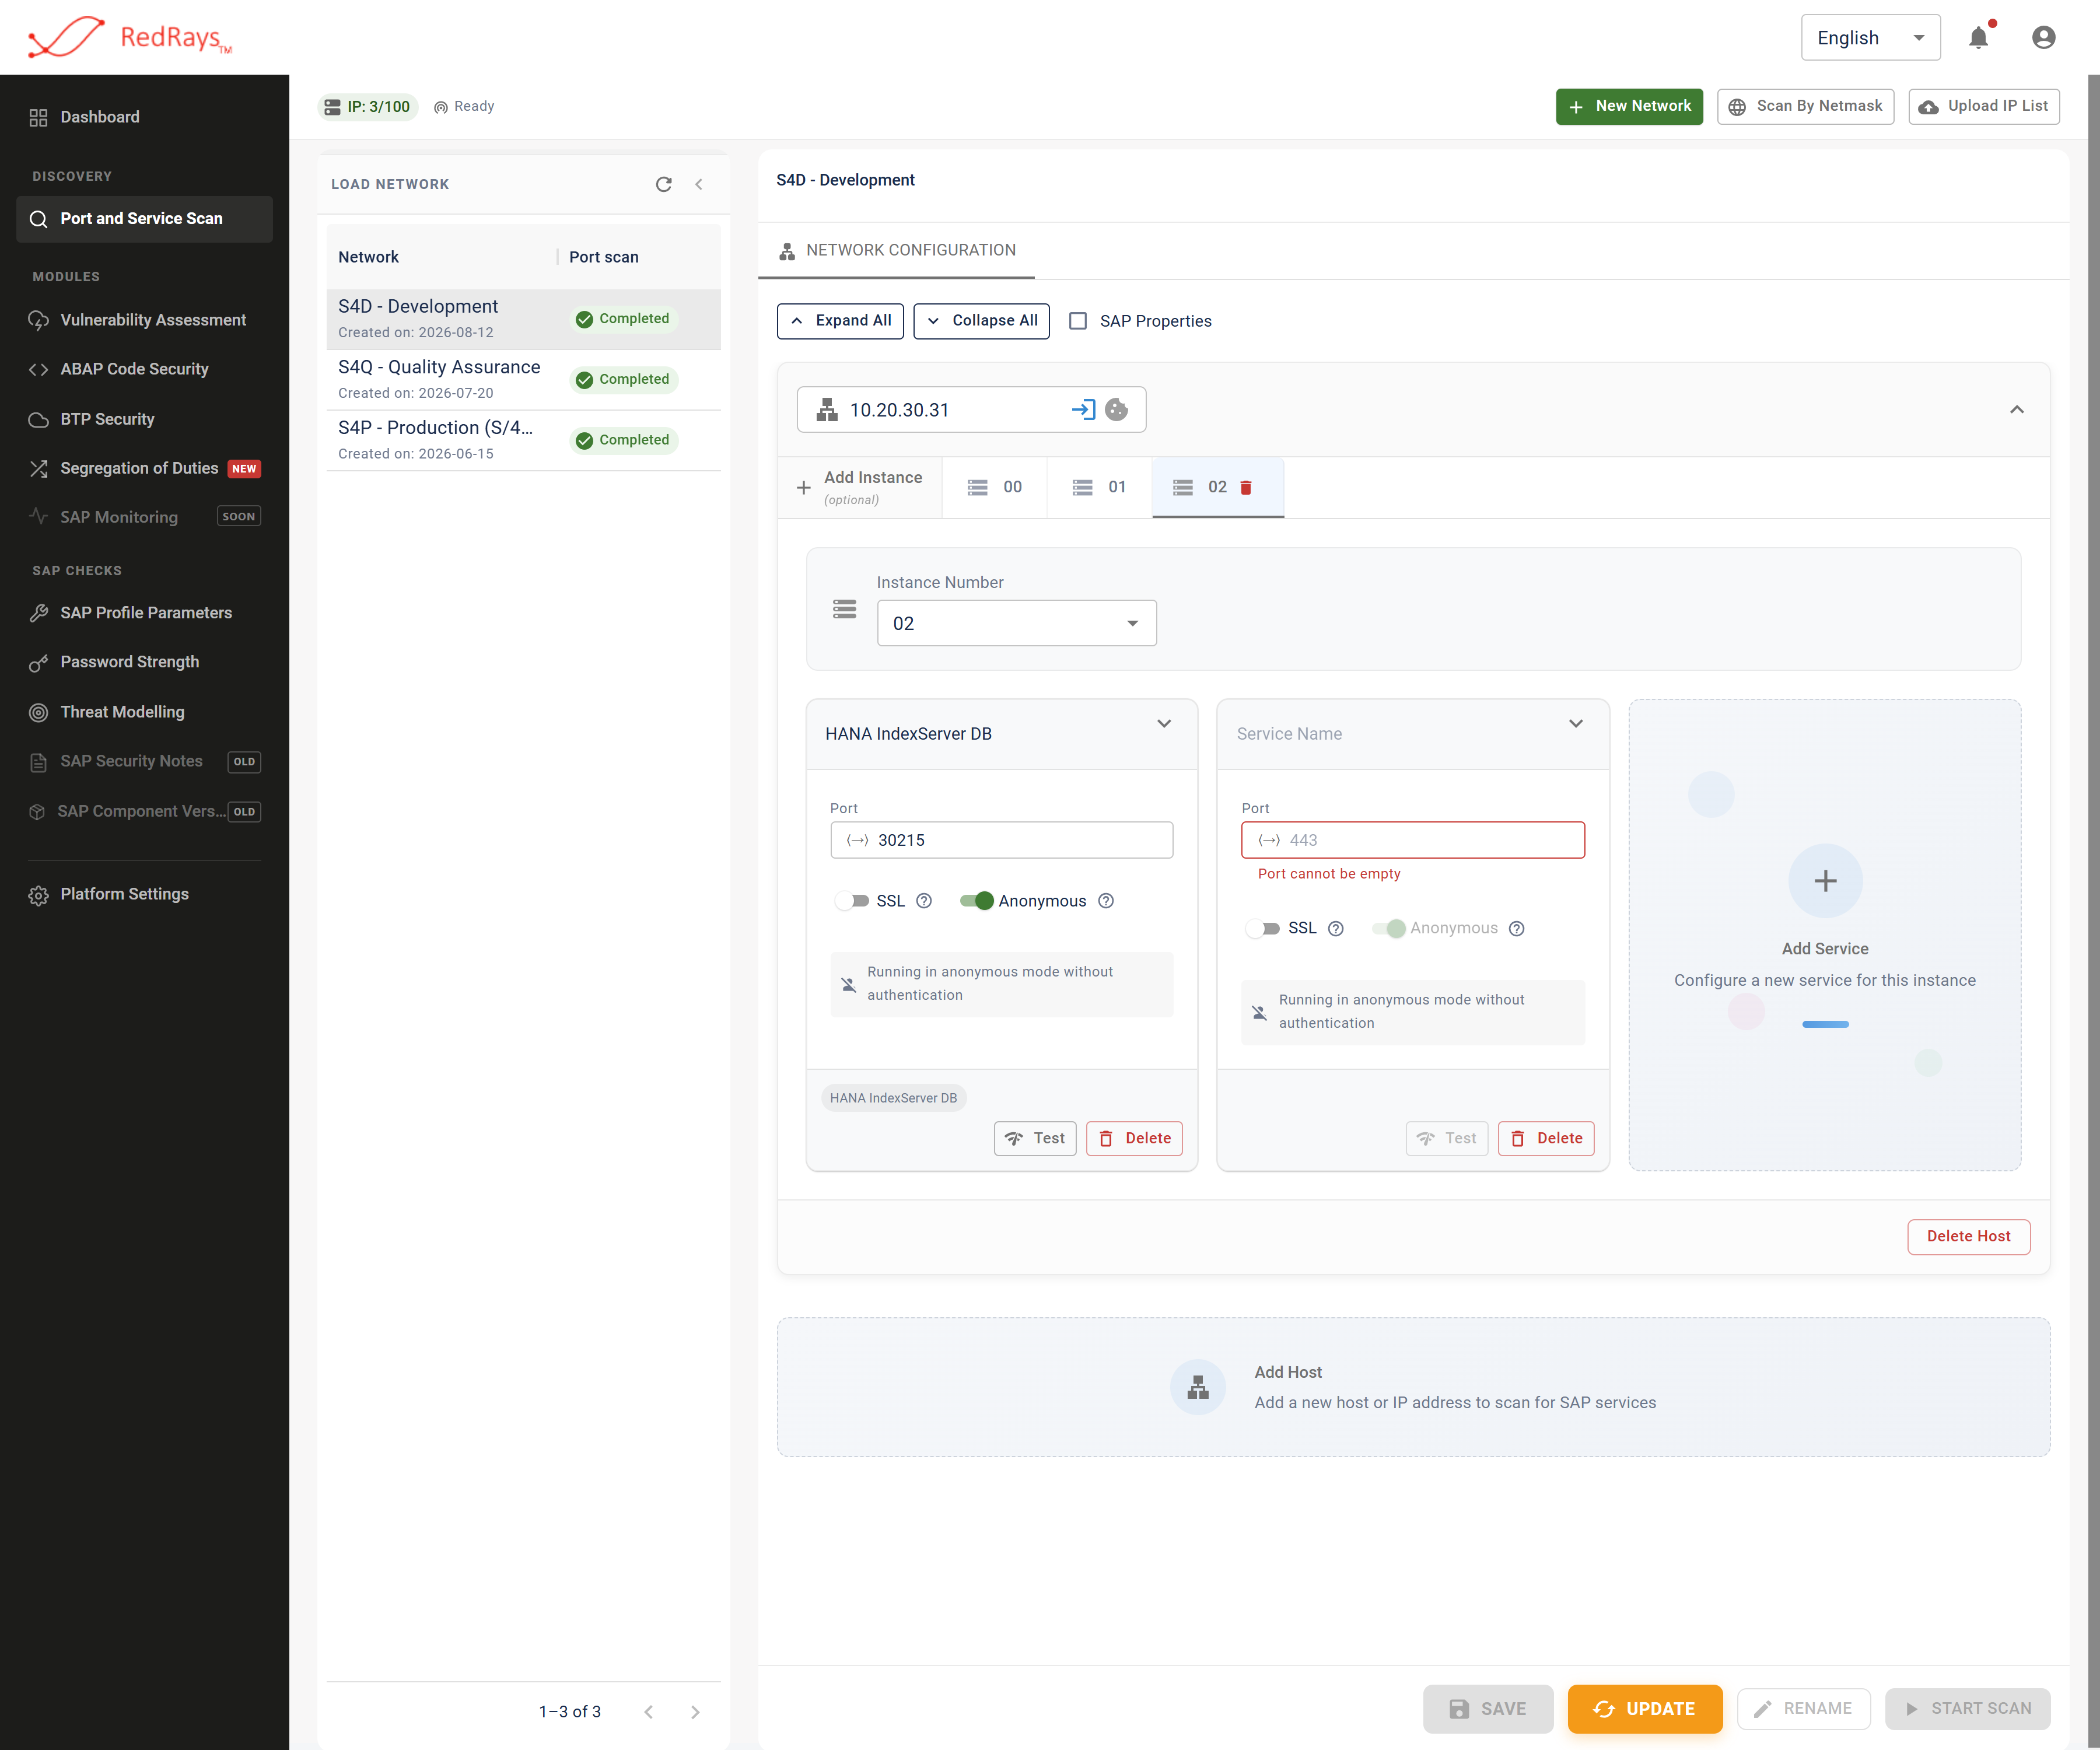Open SAP Profile Parameters check
2100x1750 pixels.
[144, 613]
